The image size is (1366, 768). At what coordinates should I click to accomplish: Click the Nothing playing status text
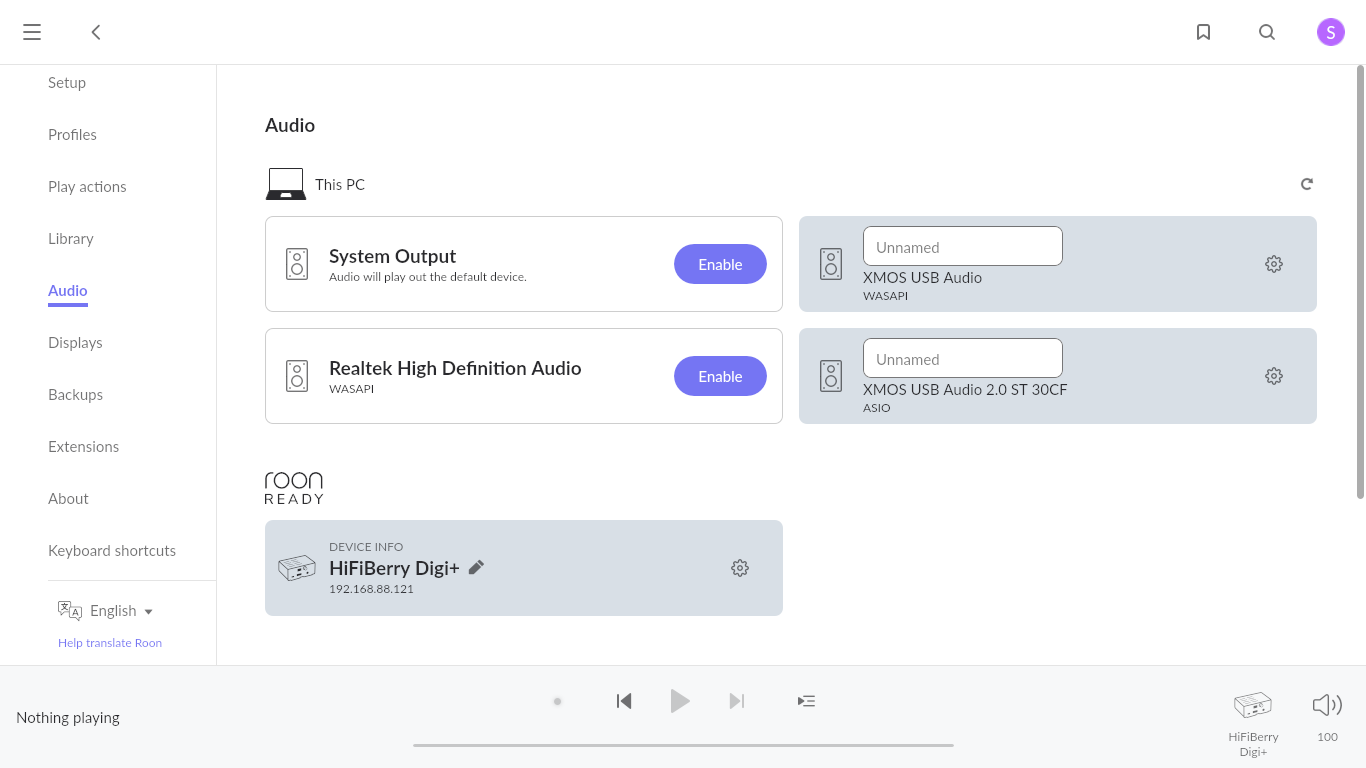point(68,717)
